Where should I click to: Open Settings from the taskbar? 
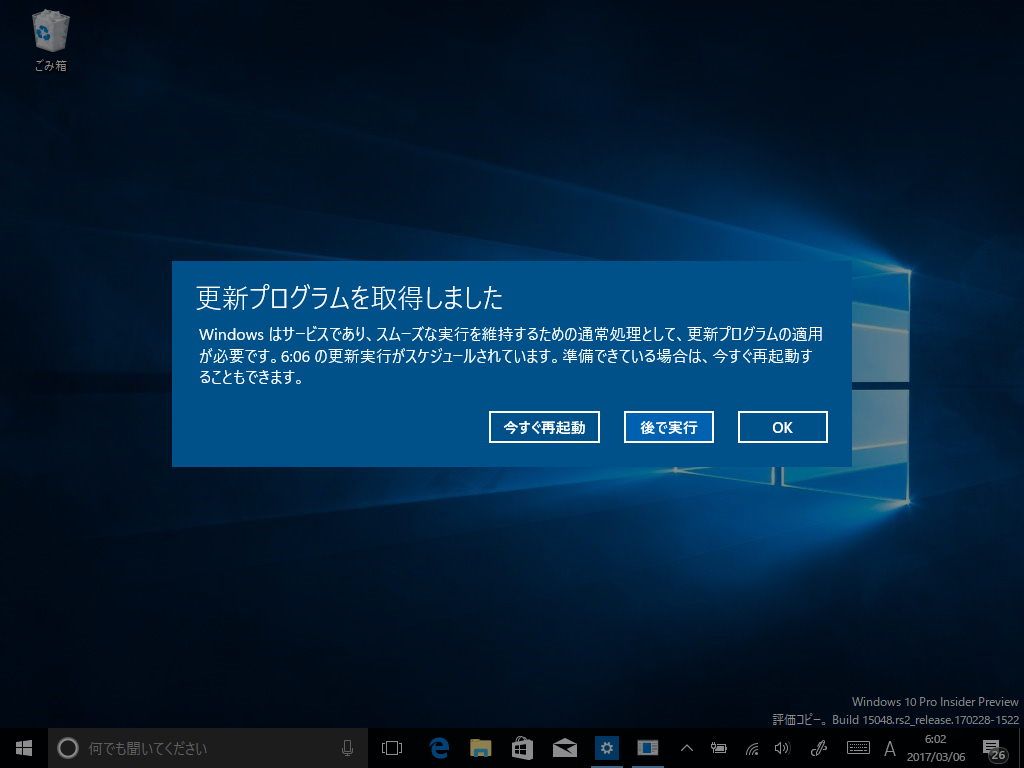606,747
